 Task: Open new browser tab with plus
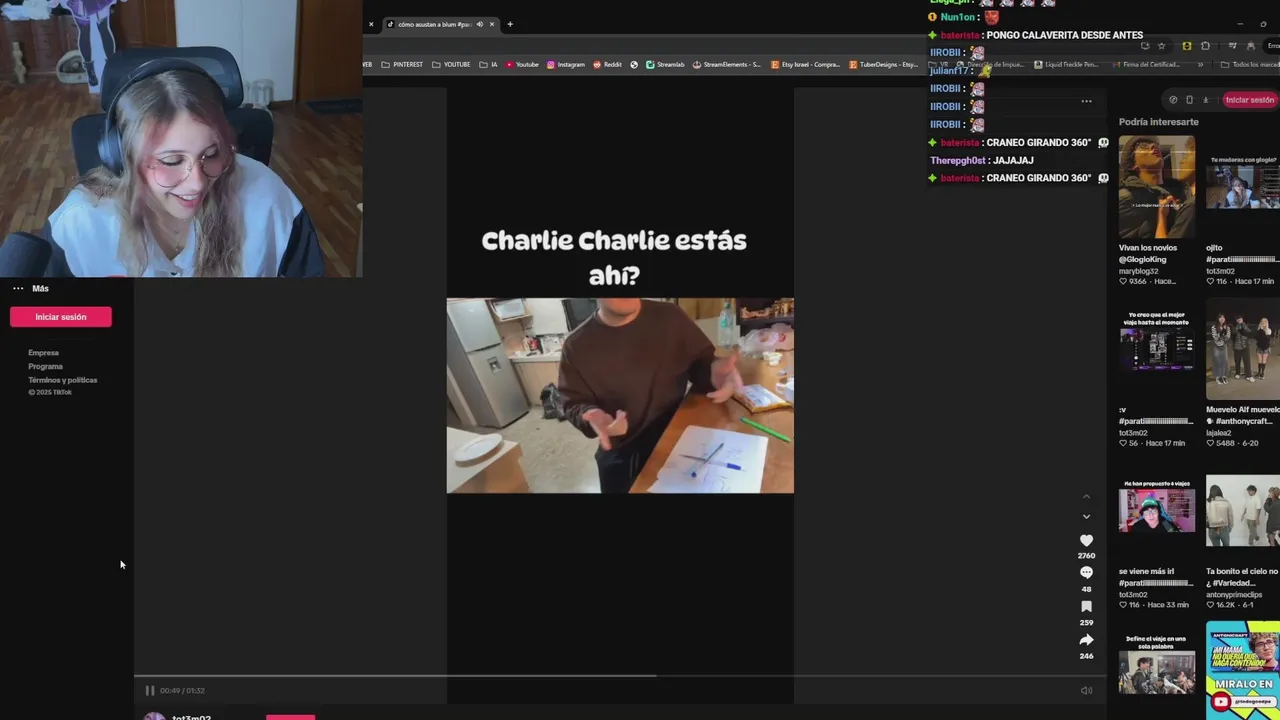pyautogui.click(x=509, y=24)
